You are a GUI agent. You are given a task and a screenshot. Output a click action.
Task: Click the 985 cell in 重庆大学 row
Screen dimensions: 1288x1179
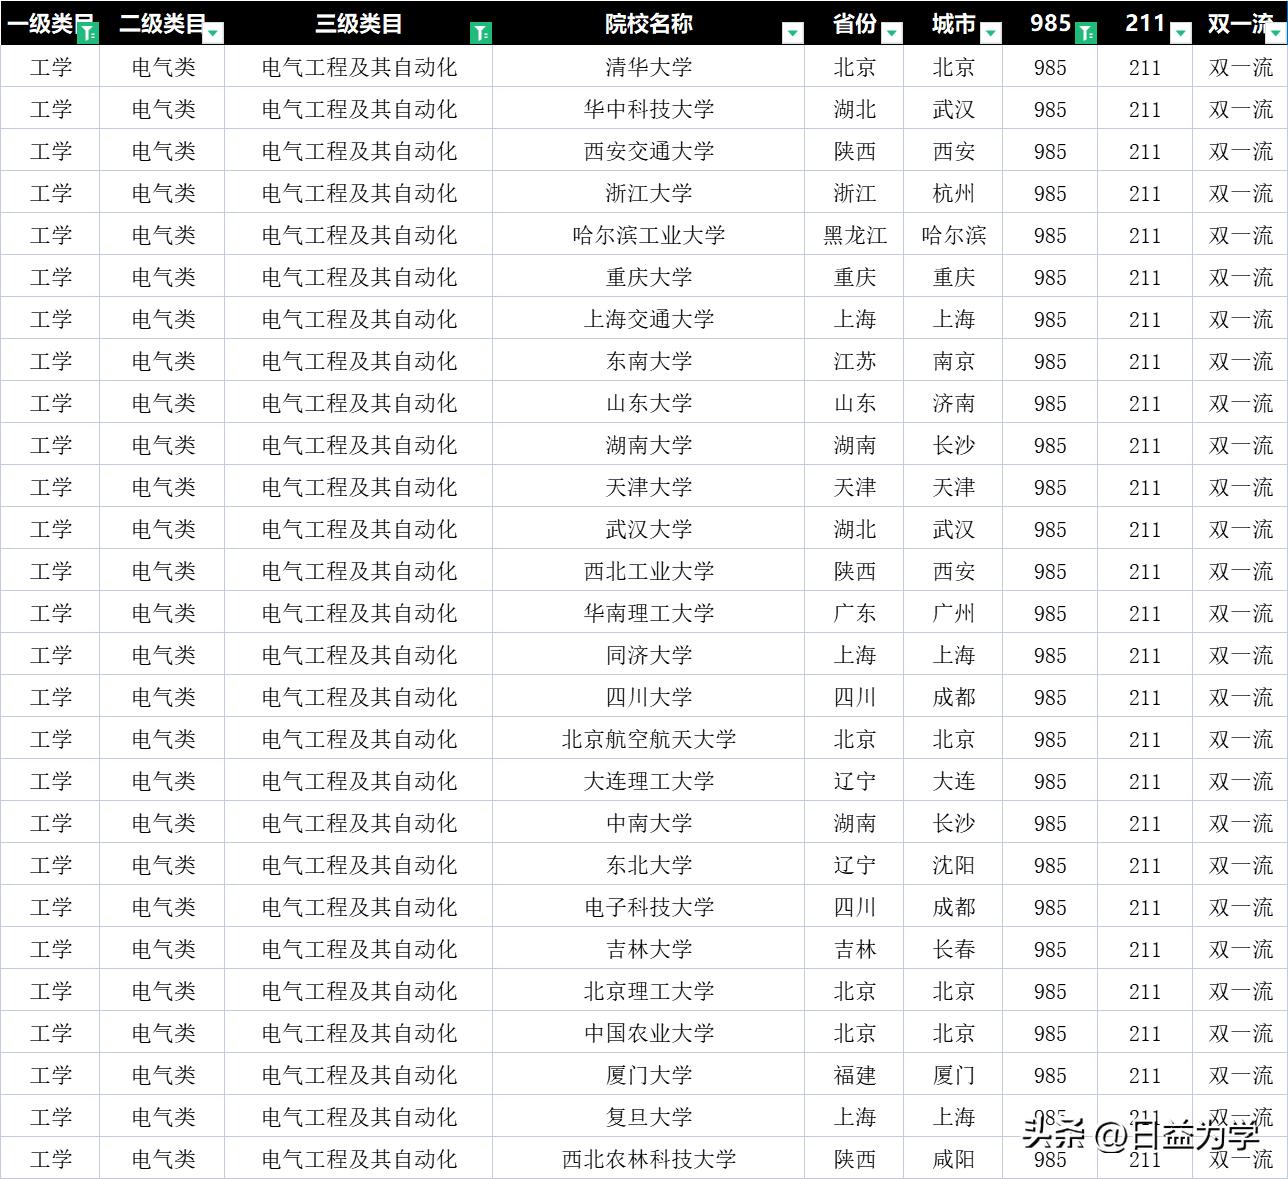tap(1049, 277)
